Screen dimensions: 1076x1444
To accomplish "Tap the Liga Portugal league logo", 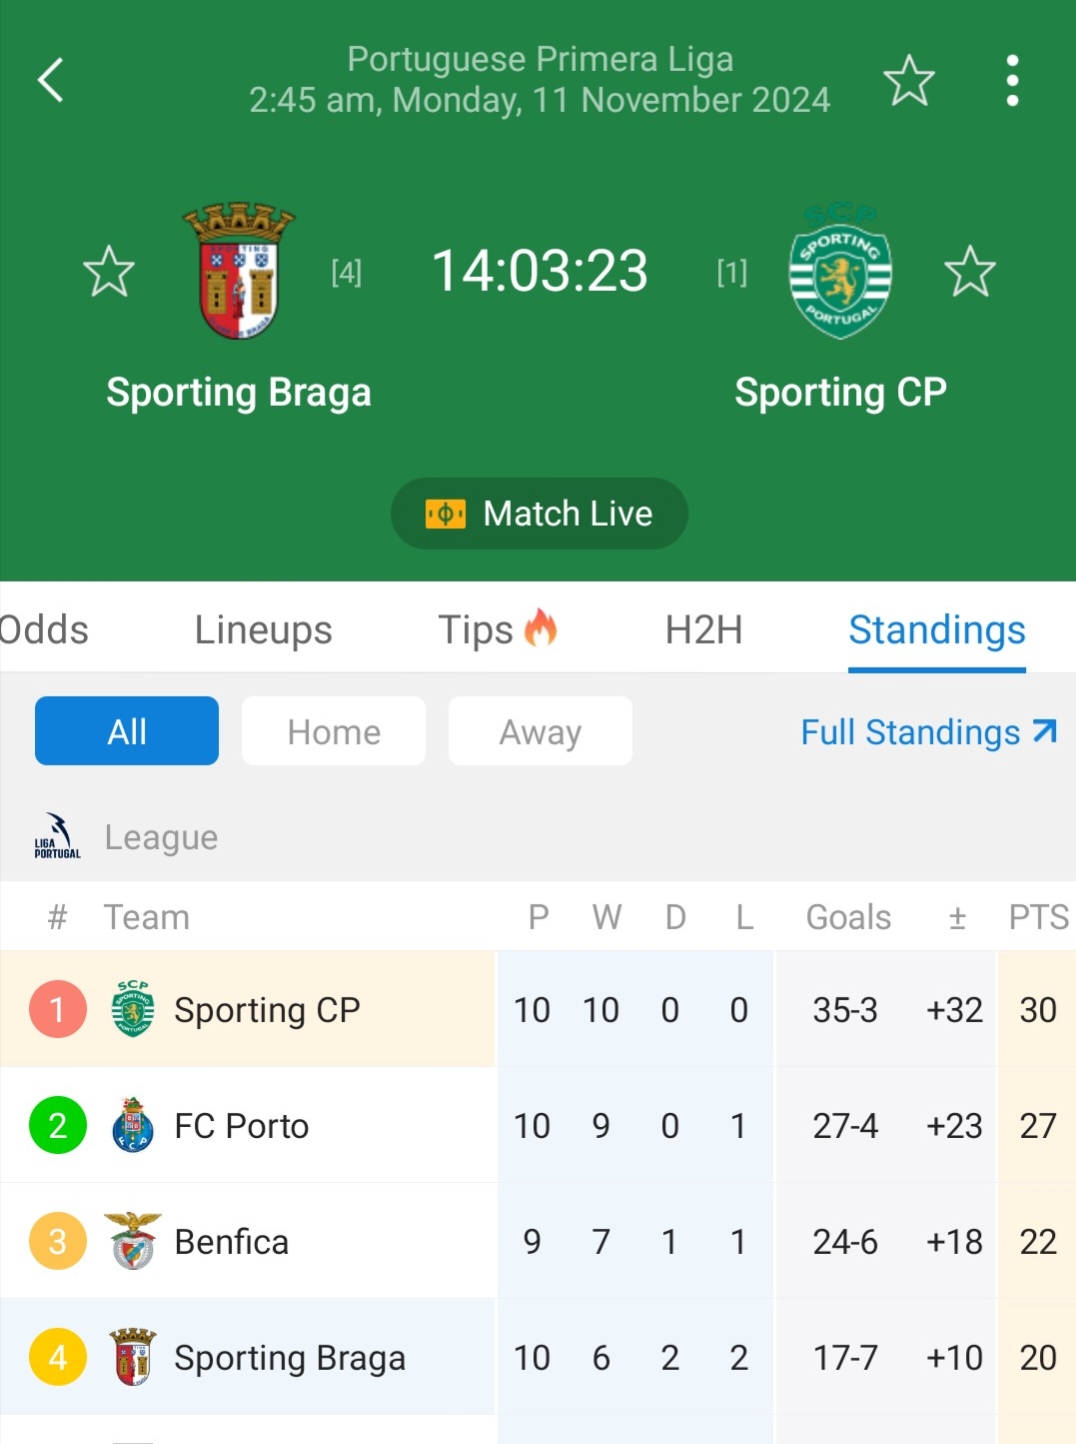I will point(57,836).
